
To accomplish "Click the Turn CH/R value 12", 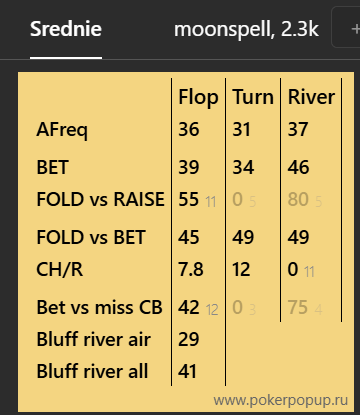I will point(241,269).
